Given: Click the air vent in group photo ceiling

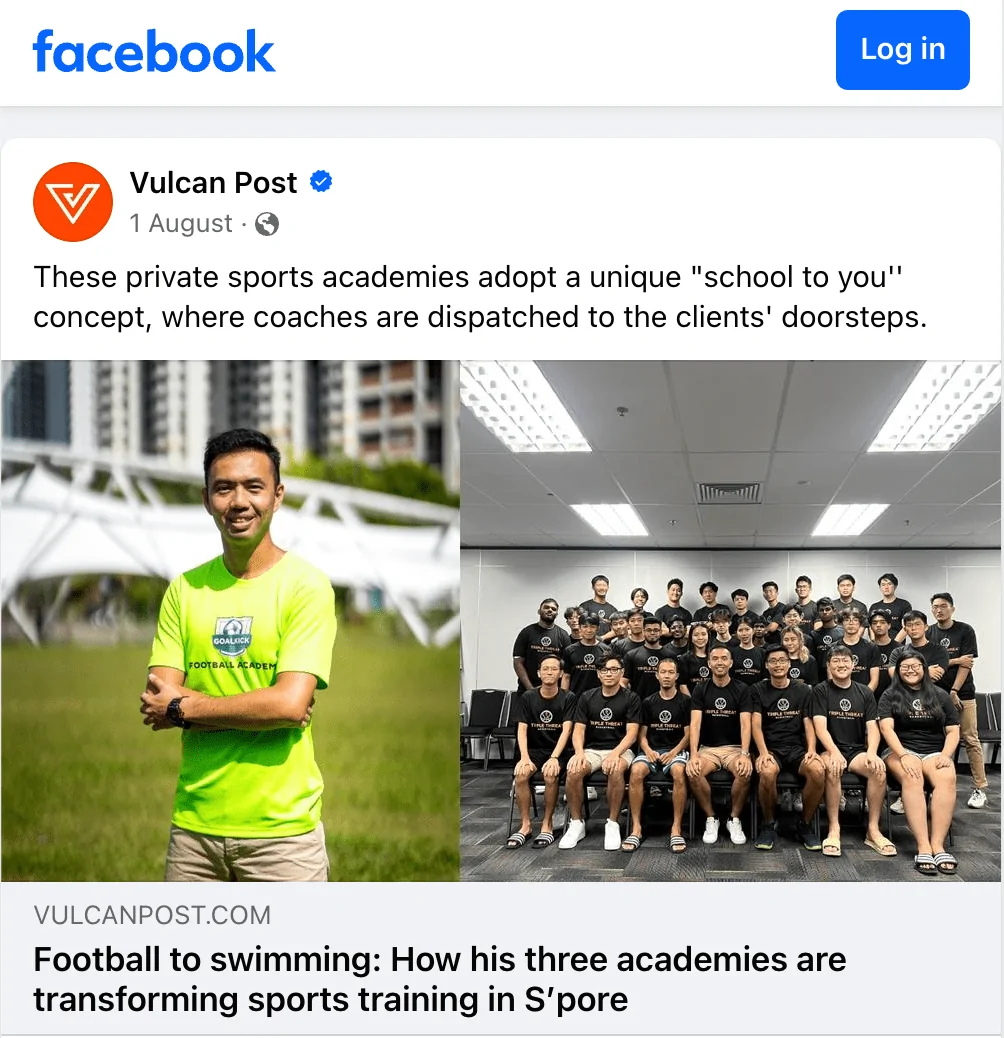Looking at the screenshot, I should pyautogui.click(x=729, y=492).
